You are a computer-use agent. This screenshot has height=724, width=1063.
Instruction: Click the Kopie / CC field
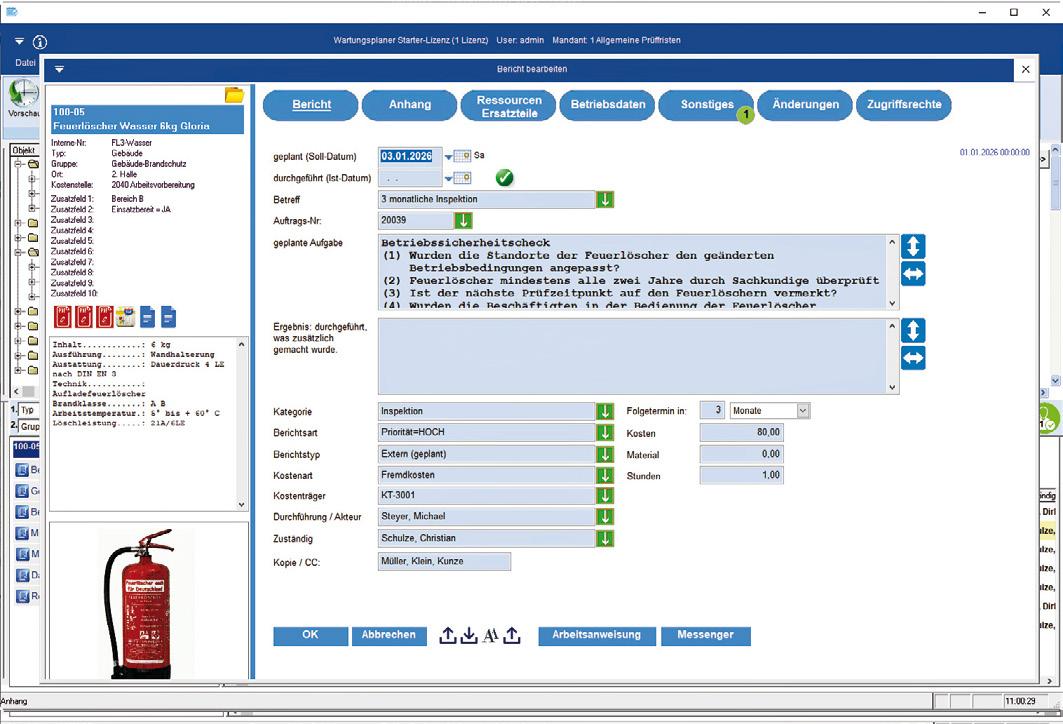tap(444, 561)
